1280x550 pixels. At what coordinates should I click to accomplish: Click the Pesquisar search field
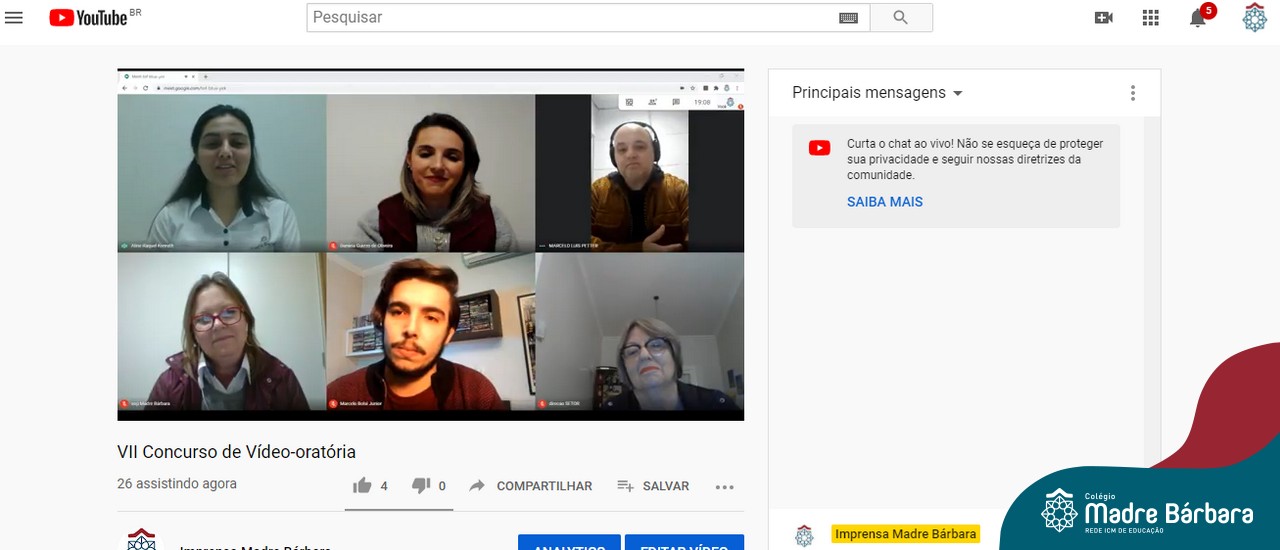tap(570, 18)
